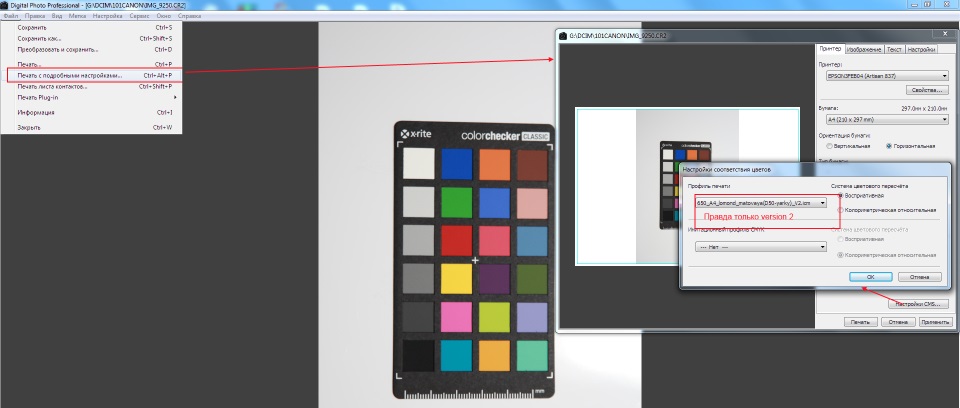Open the A4 (210 x 297 mm) paper dropdown
Image resolution: width=960 pixels, height=408 pixels.
tap(887, 119)
